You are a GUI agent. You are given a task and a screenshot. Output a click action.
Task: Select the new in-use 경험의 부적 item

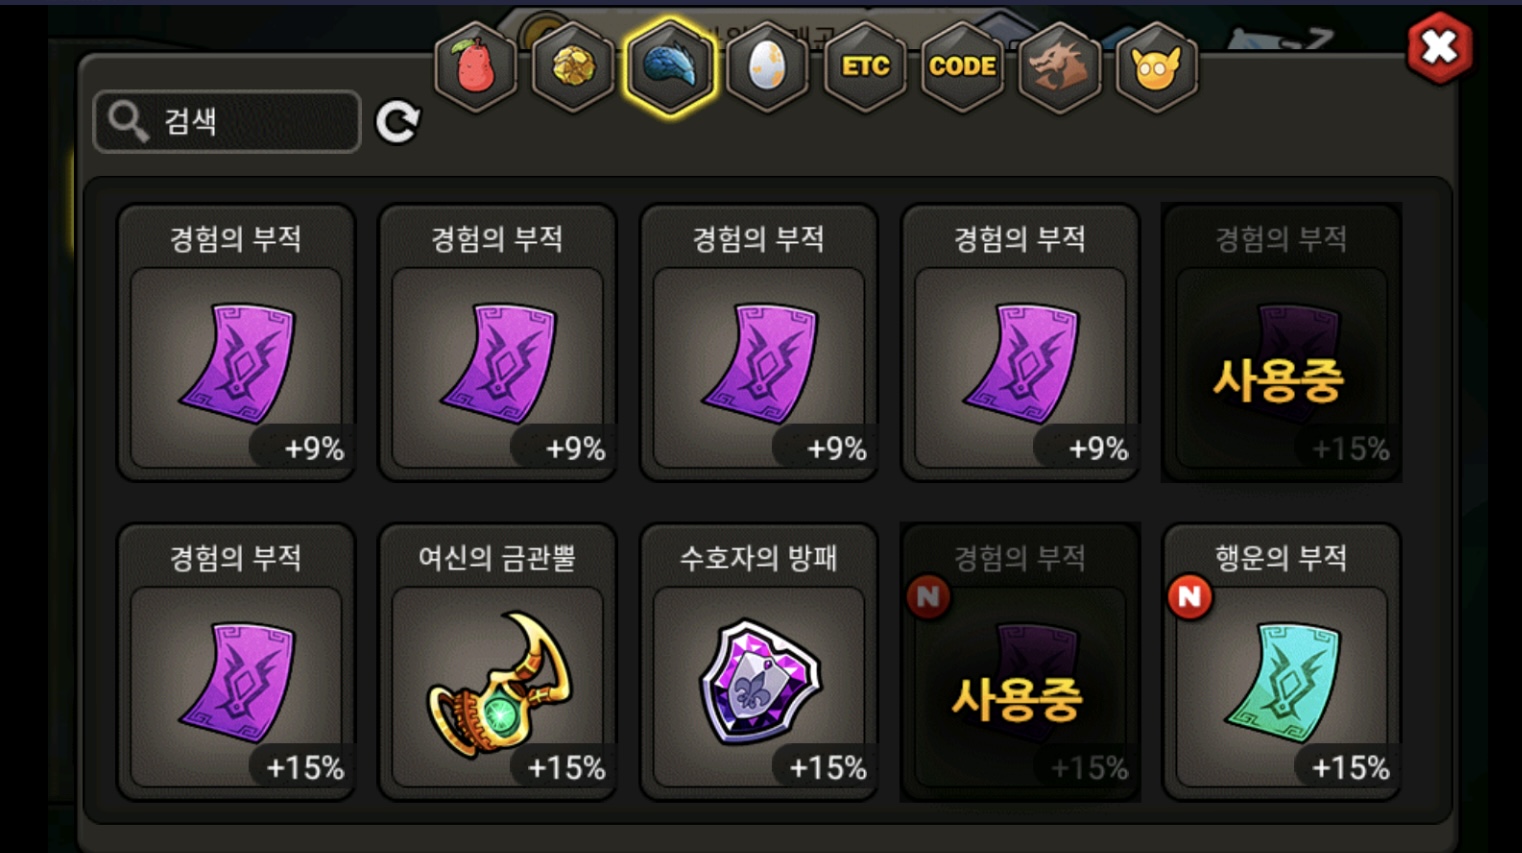[x=1020, y=662]
